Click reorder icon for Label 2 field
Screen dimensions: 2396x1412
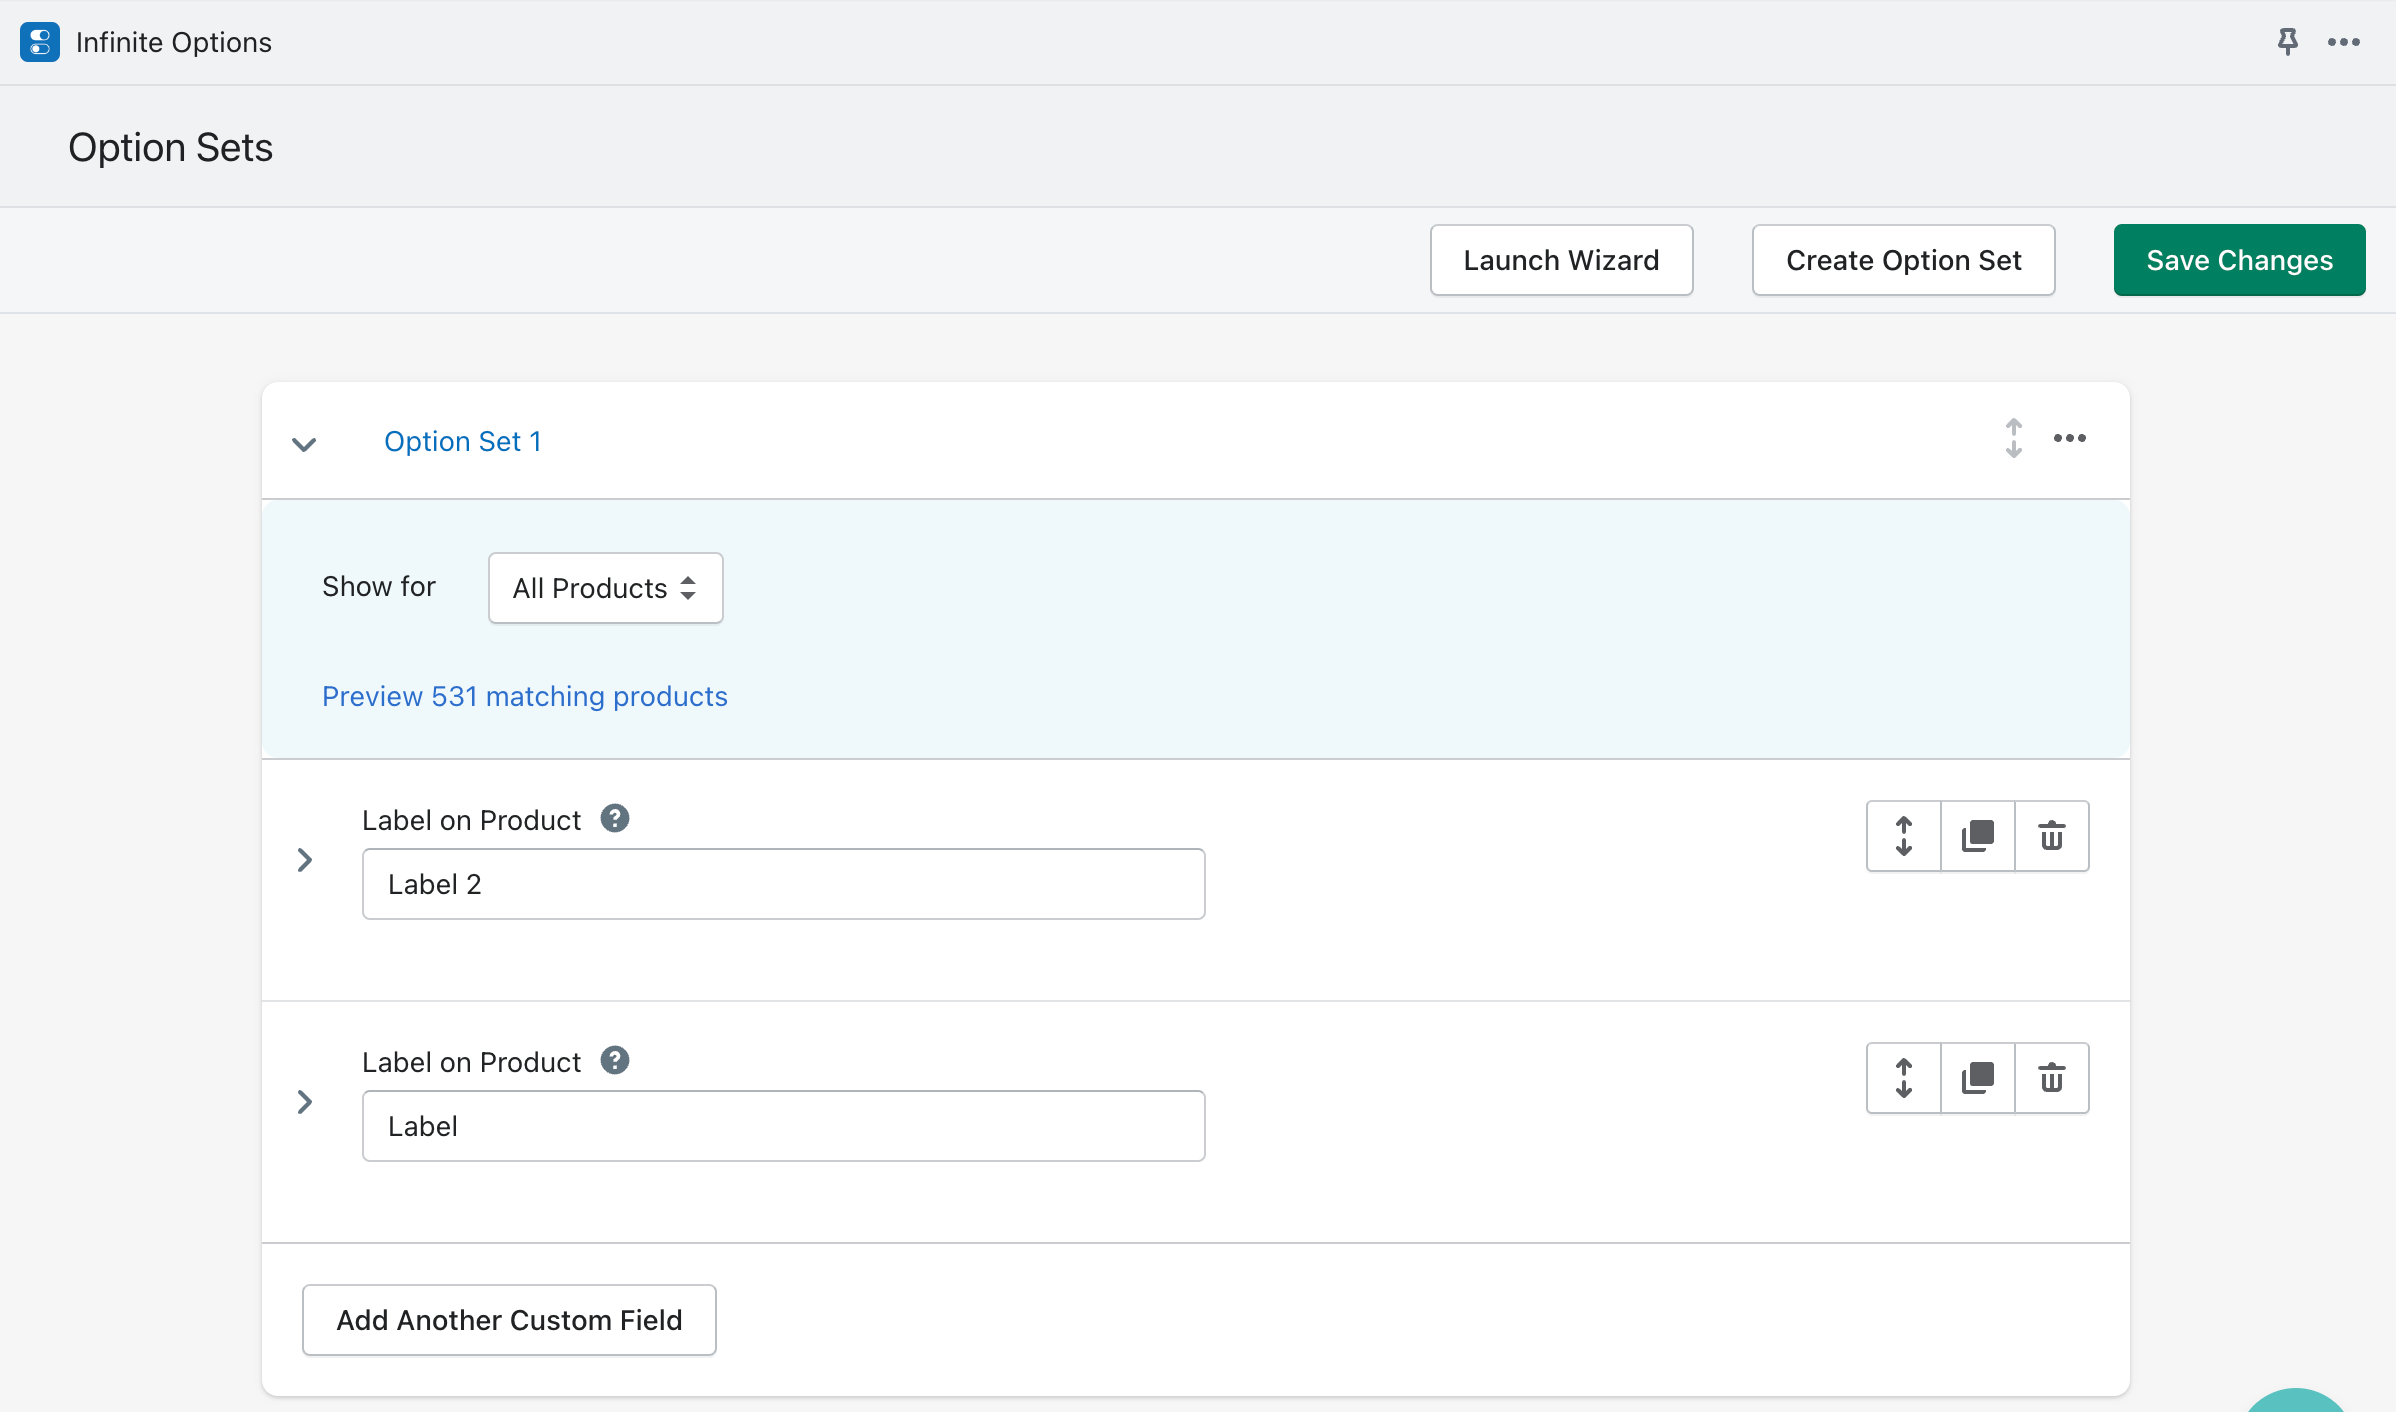[1903, 836]
